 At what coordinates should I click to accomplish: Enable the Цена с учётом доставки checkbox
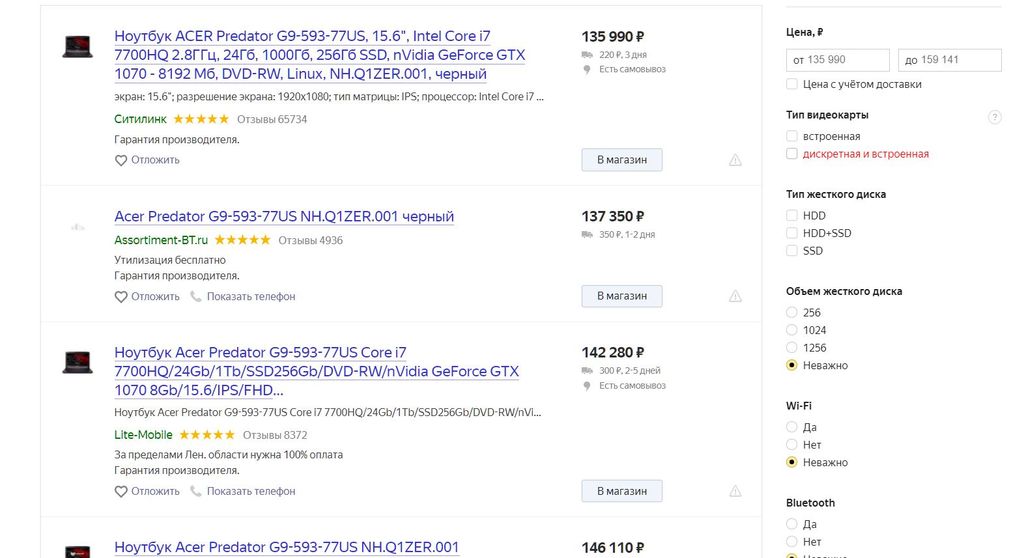[x=793, y=85]
